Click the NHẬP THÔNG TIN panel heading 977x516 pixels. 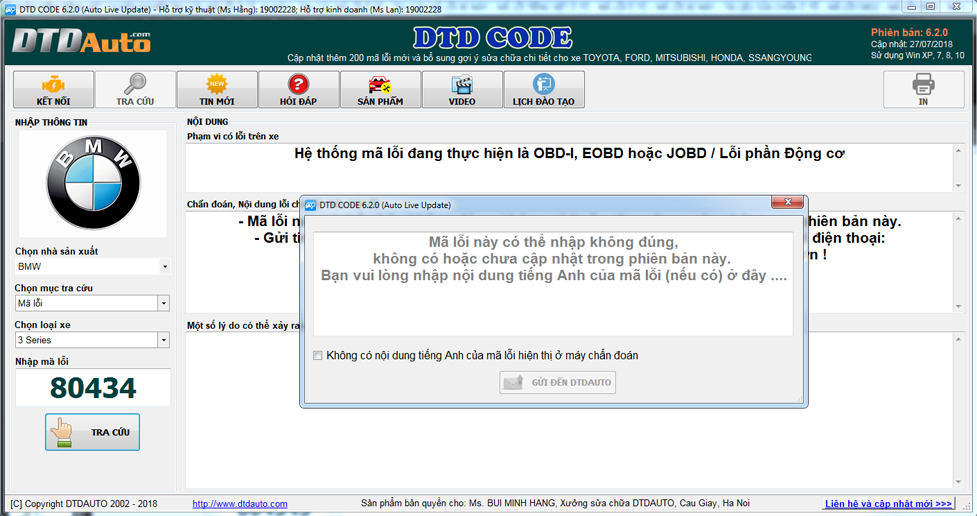51,122
